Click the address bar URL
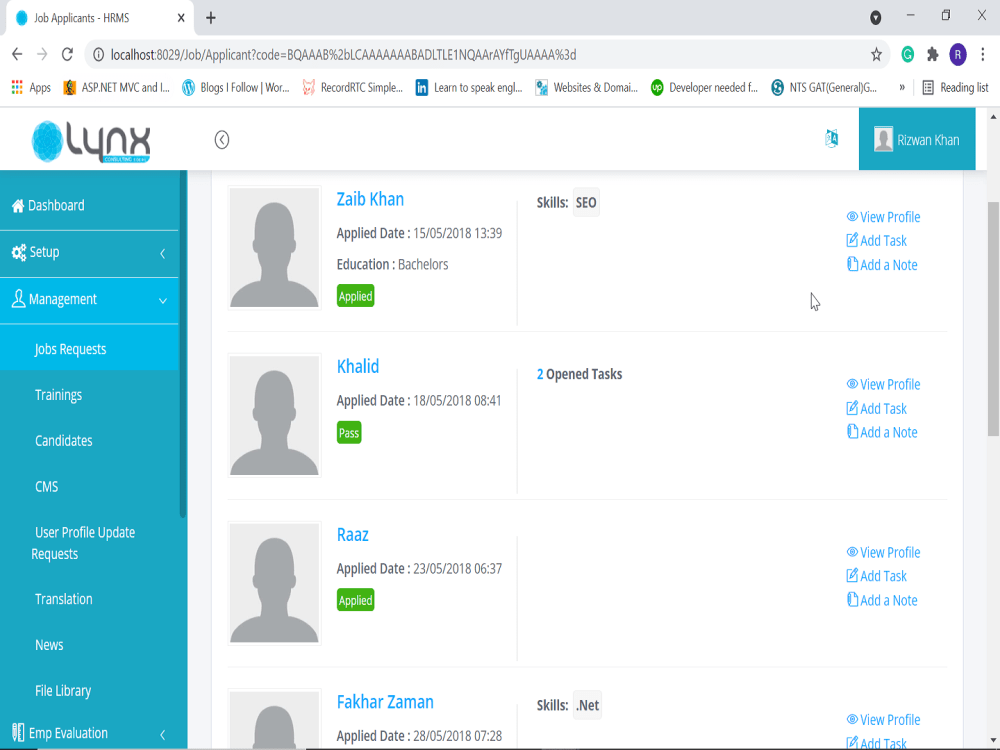 tap(343, 55)
